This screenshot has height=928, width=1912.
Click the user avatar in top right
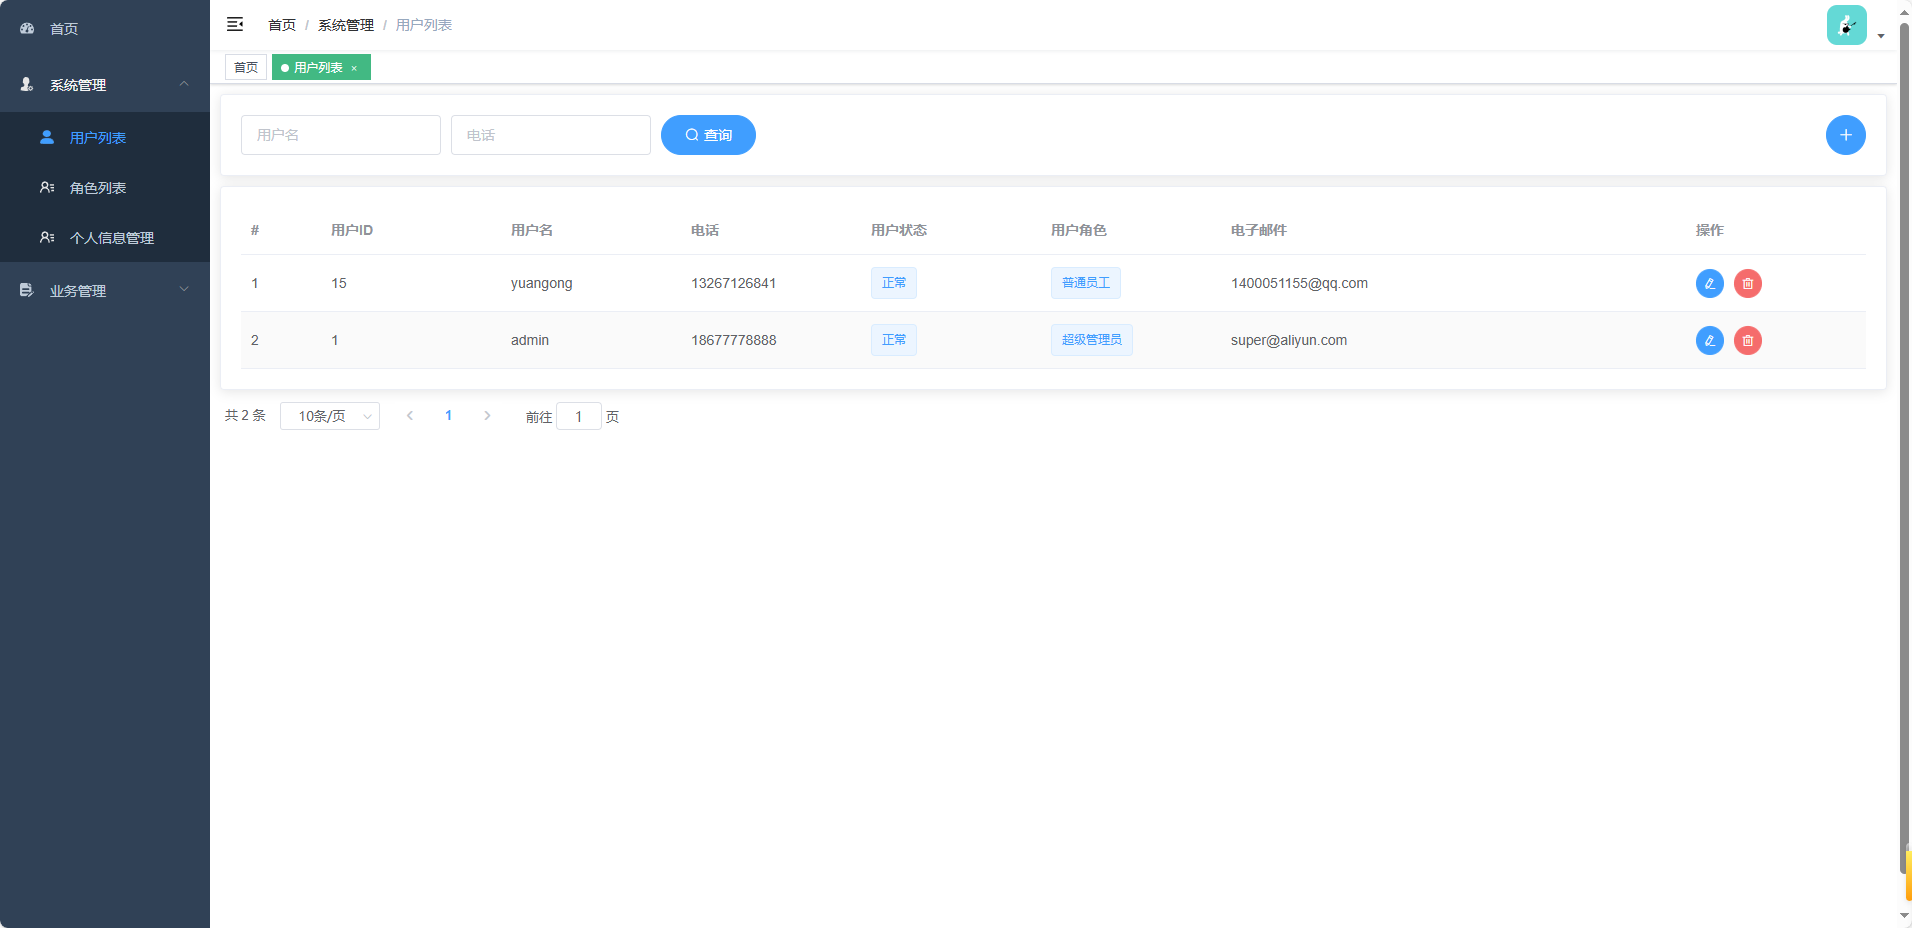(1846, 26)
